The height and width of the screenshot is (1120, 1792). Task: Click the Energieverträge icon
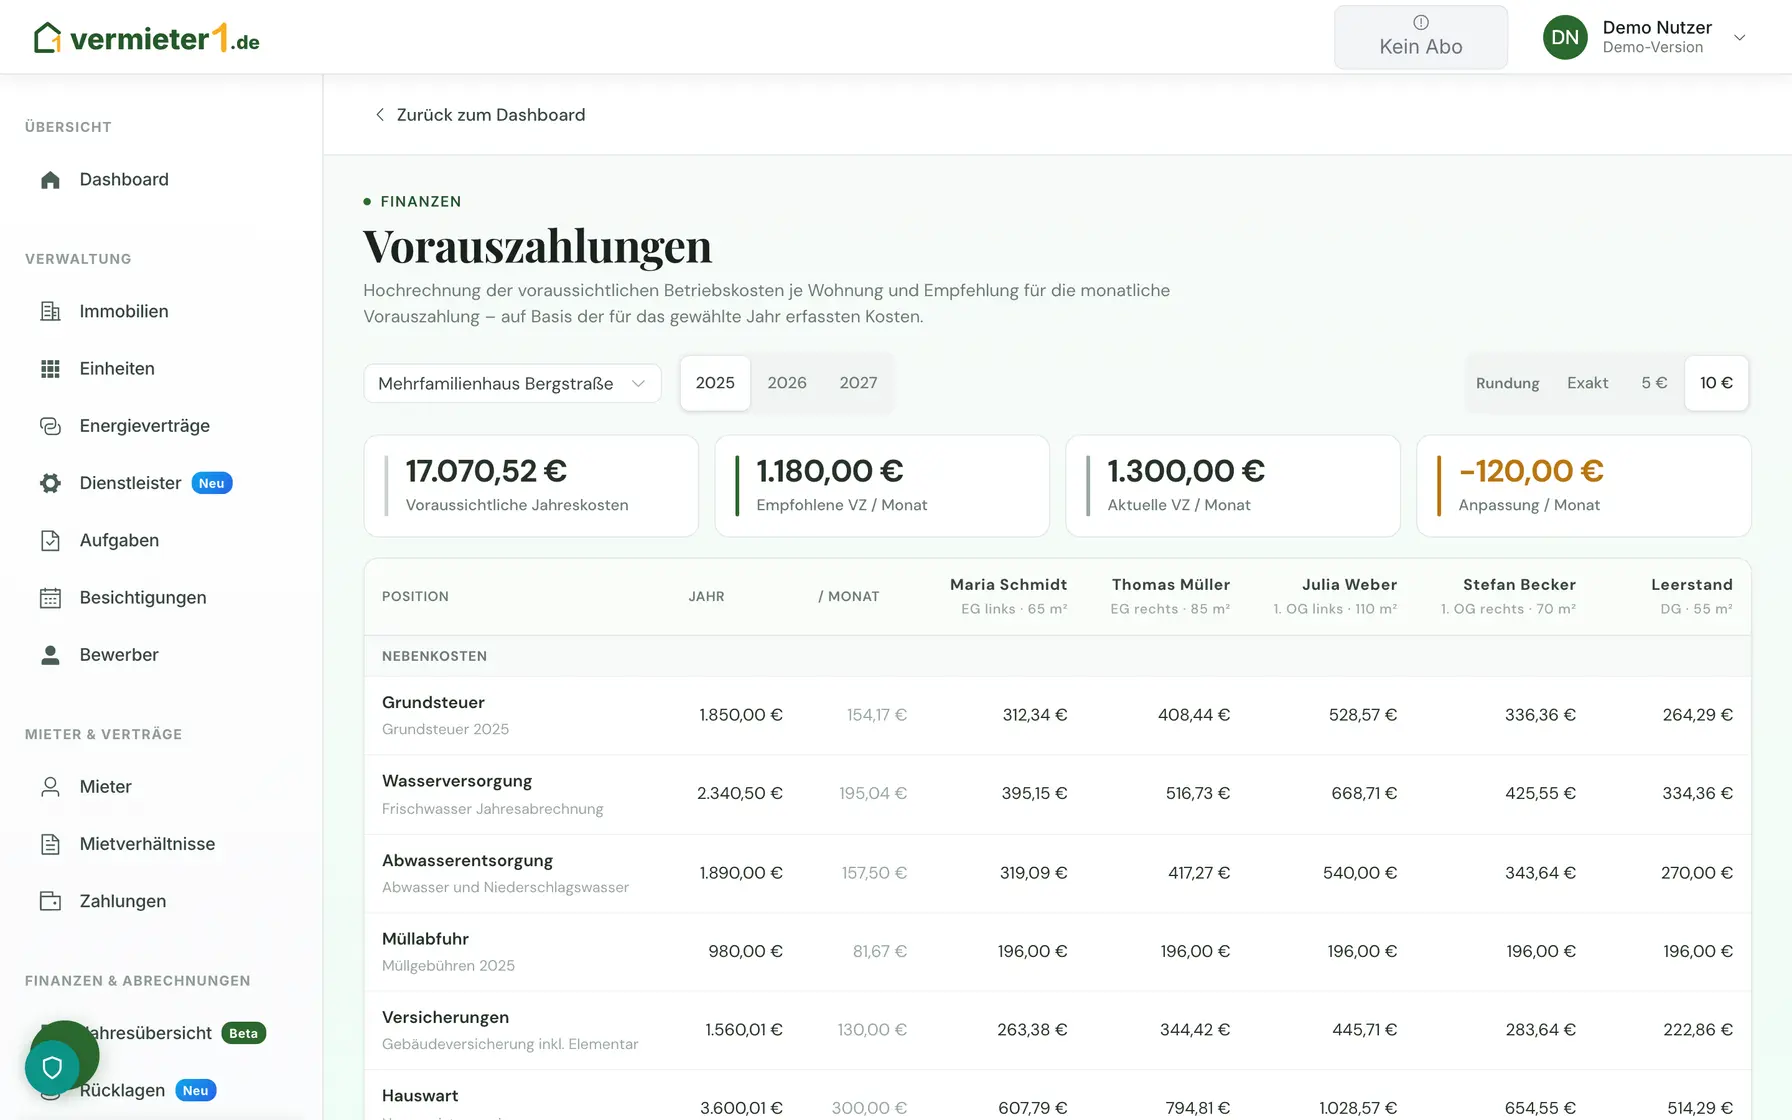50,426
